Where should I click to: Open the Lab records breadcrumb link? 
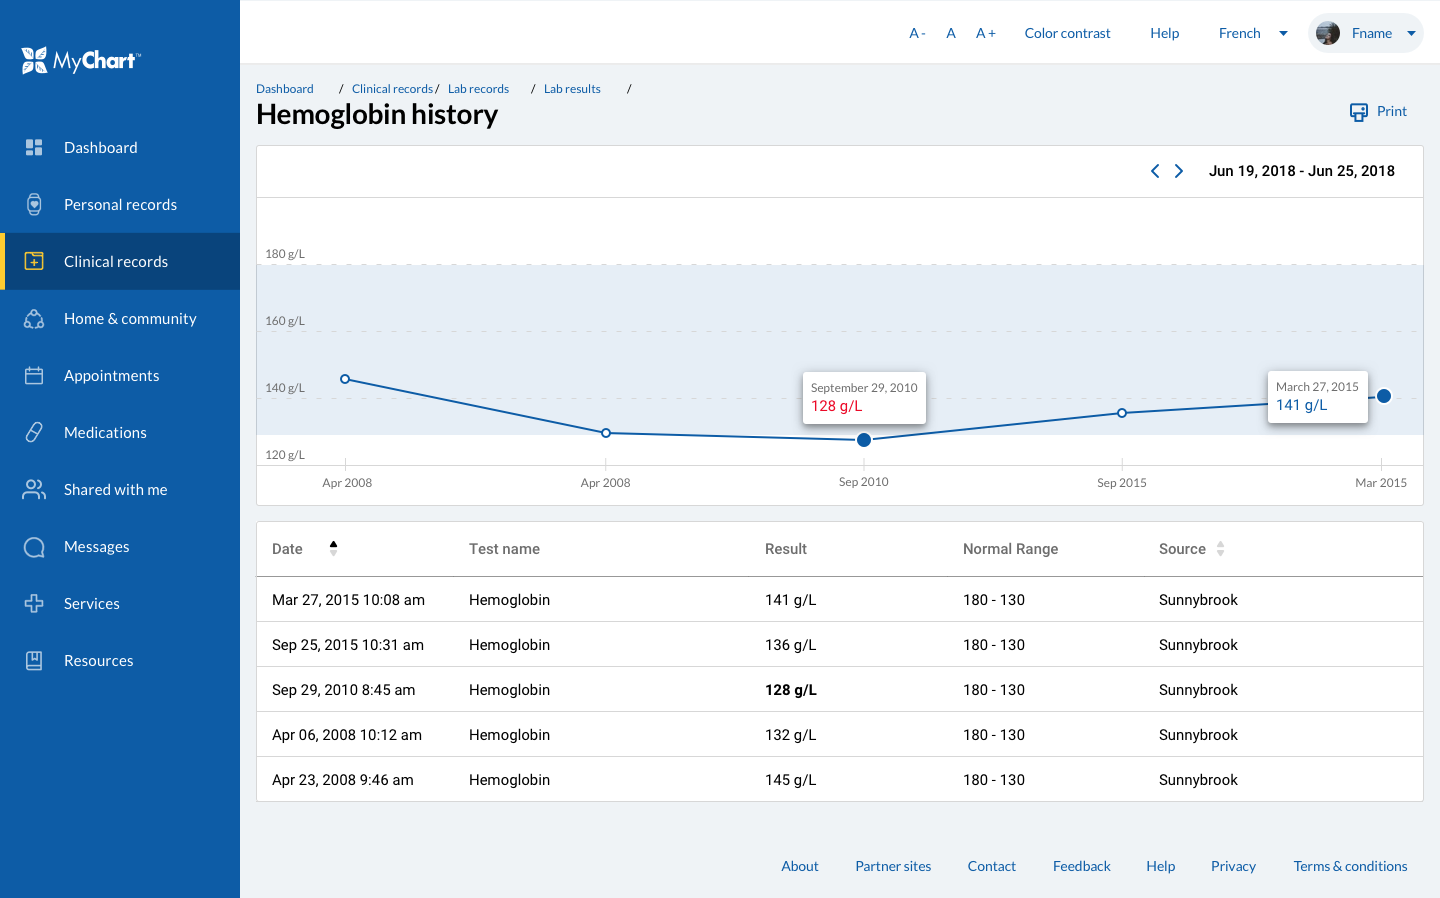pos(478,89)
